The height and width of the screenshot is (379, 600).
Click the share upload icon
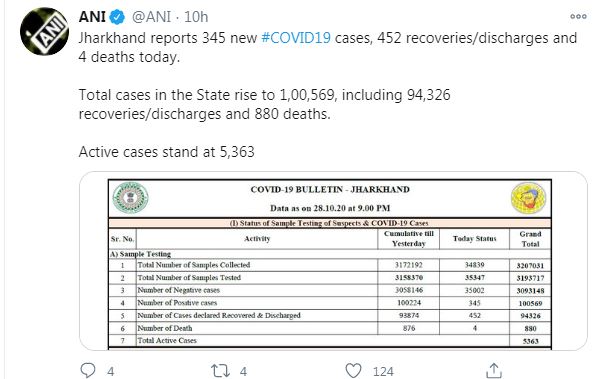coord(494,371)
